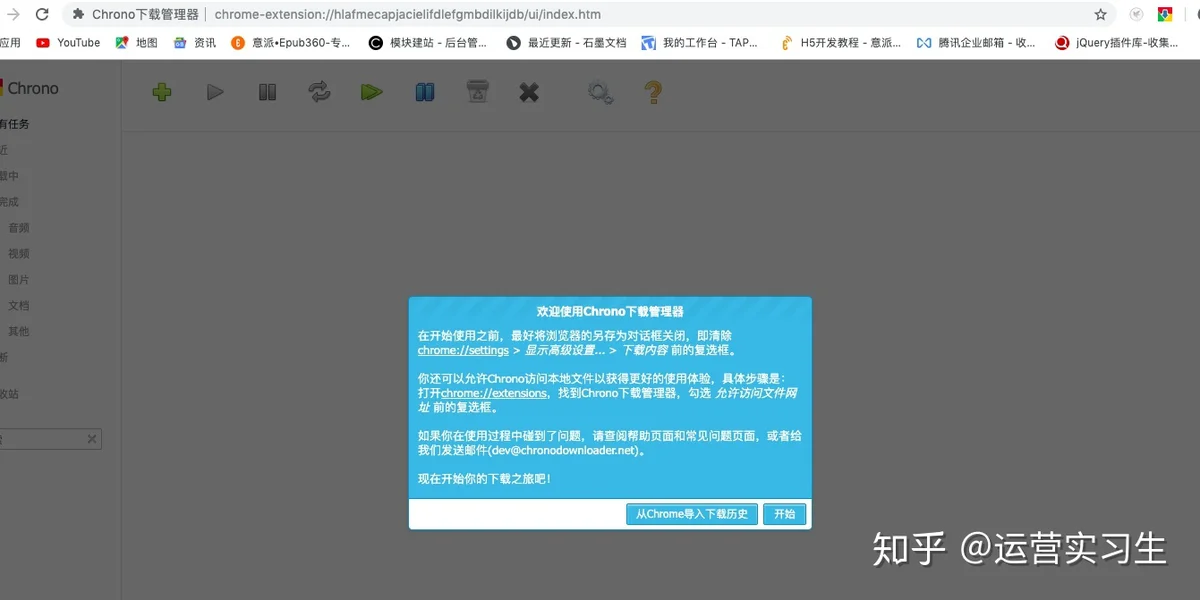Open help via the yellow question mark
The width and height of the screenshot is (1200, 600).
pyautogui.click(x=653, y=92)
